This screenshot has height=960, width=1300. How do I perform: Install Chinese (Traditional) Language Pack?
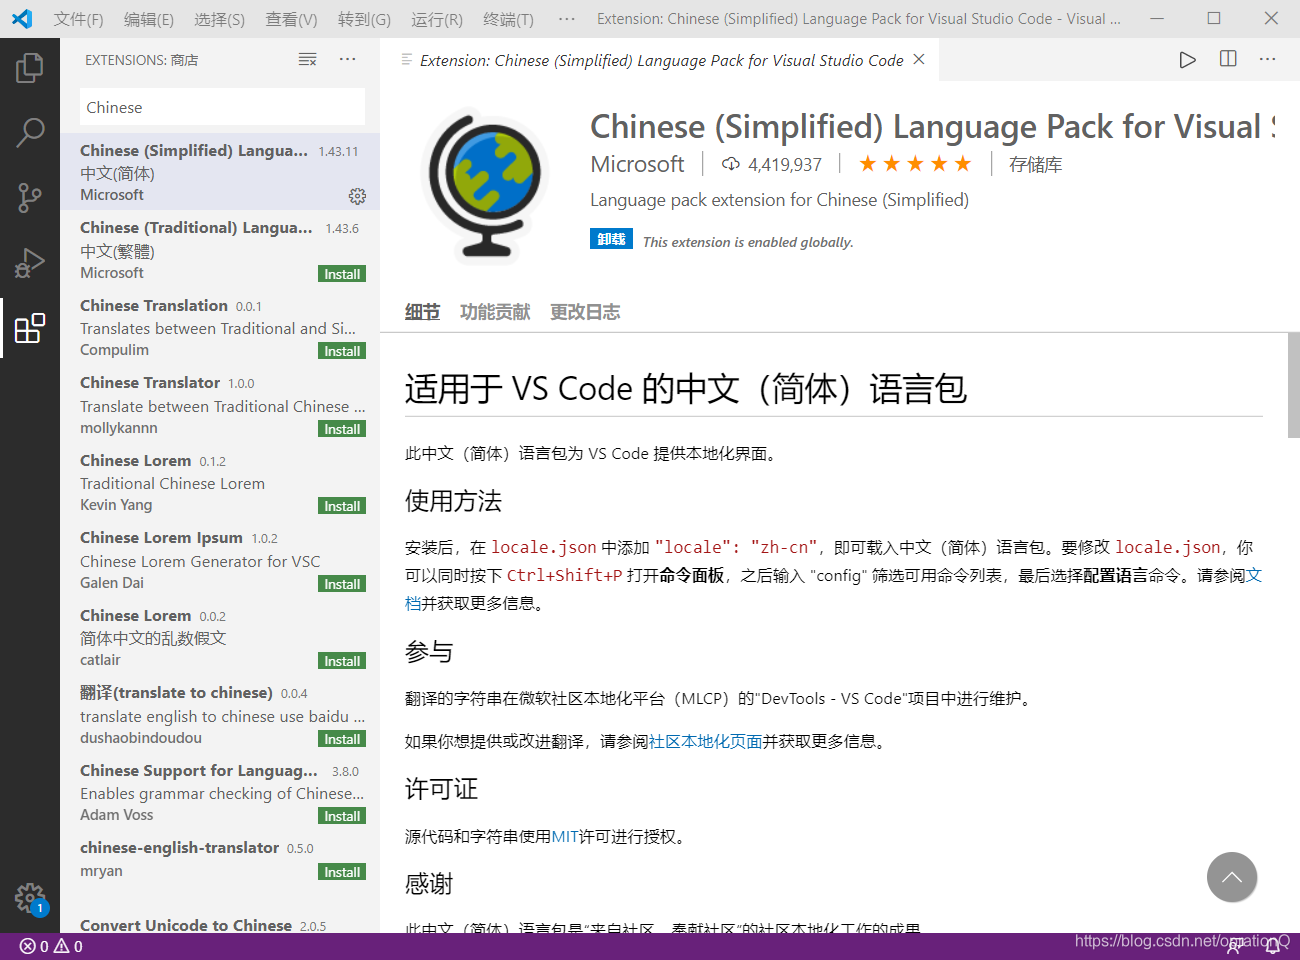[342, 274]
